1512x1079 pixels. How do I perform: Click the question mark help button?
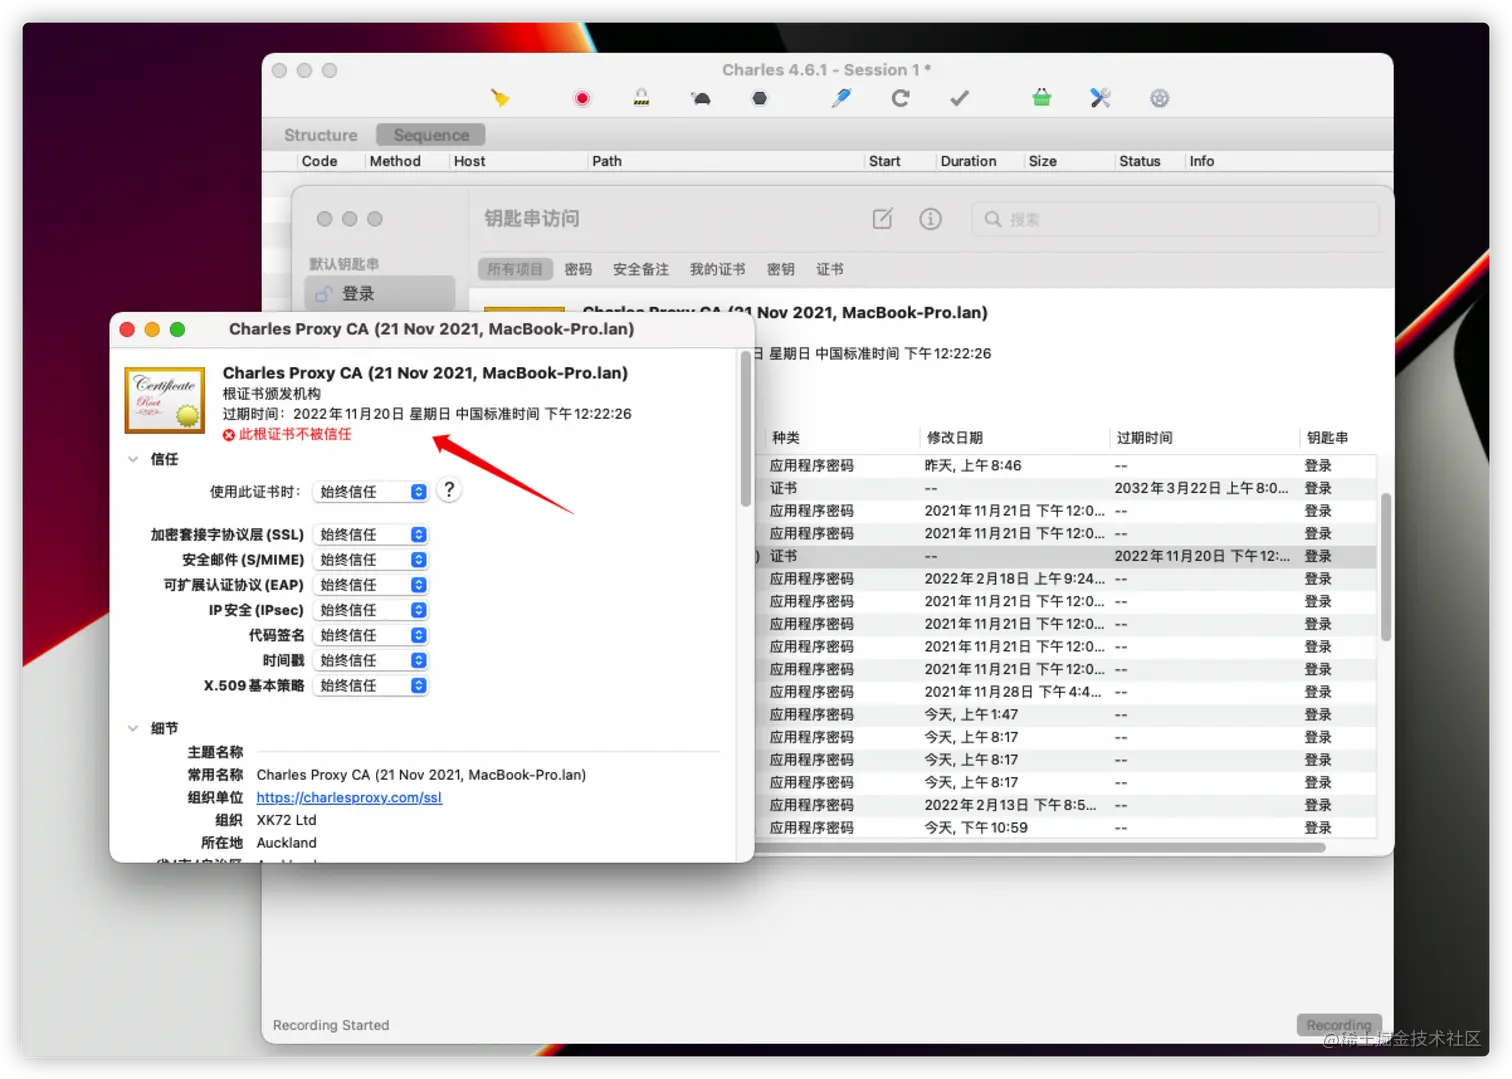[x=449, y=490]
